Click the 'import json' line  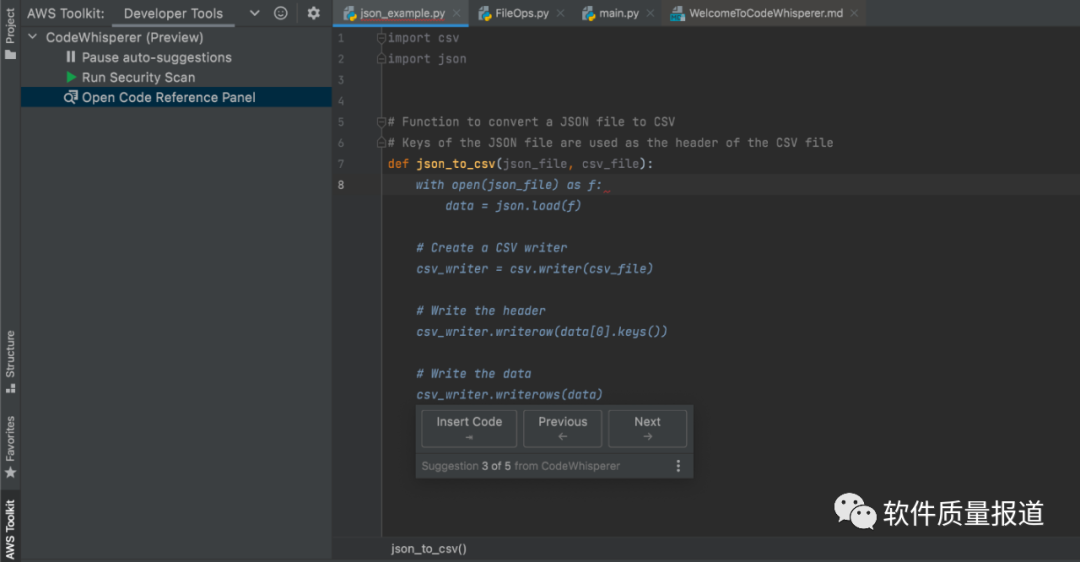(427, 59)
